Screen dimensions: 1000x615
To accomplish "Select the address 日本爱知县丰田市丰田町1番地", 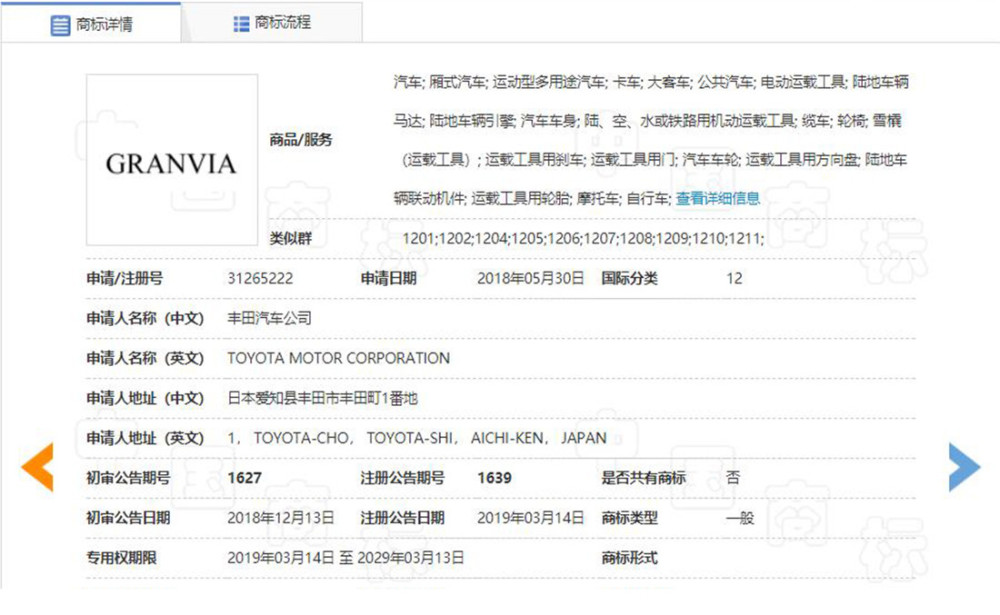I will point(323,398).
